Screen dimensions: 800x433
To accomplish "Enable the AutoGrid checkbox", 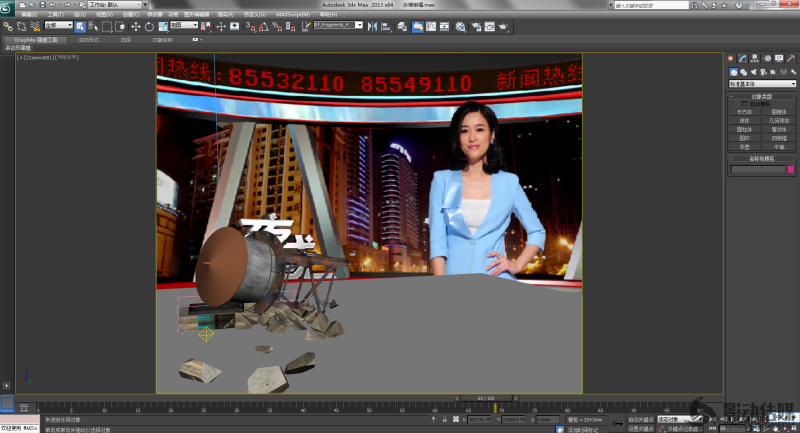I will (747, 104).
